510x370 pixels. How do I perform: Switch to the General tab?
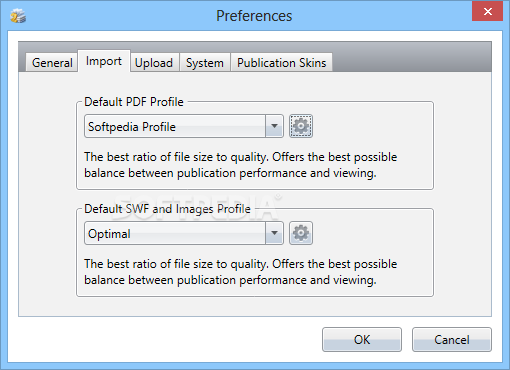(x=52, y=62)
